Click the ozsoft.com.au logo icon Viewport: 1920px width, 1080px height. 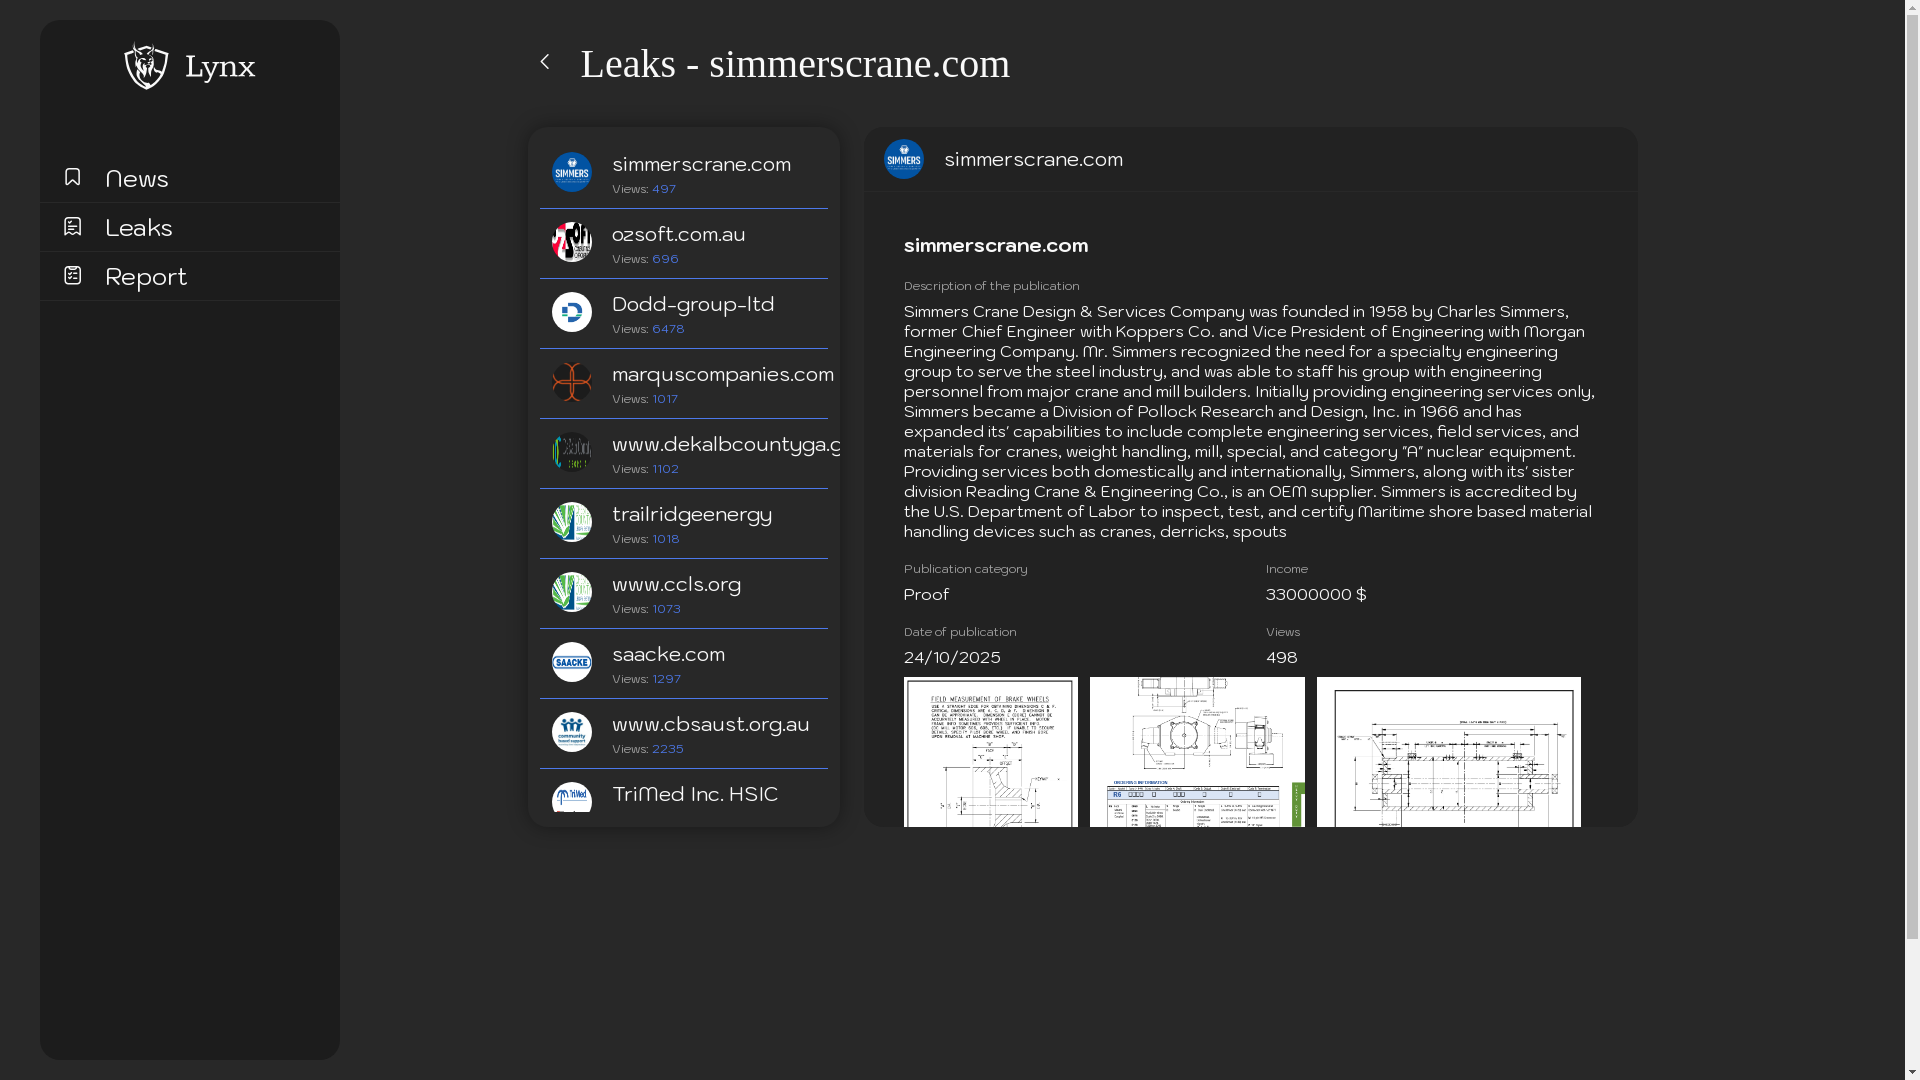[x=572, y=242]
